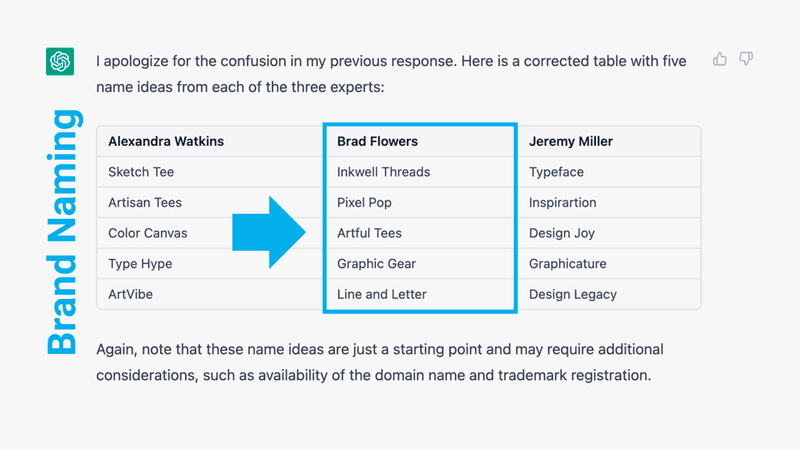Select the Typeface cell
This screenshot has height=450, width=800.
[557, 172]
